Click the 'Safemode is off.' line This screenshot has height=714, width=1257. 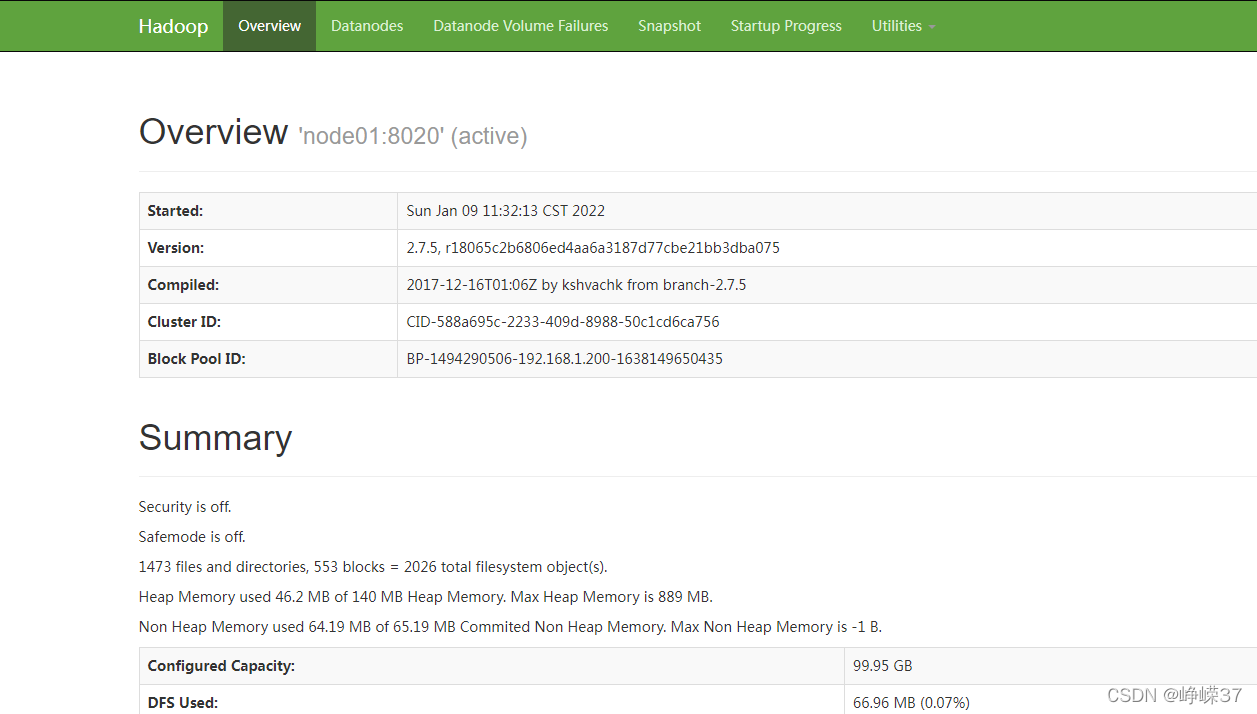tap(192, 537)
